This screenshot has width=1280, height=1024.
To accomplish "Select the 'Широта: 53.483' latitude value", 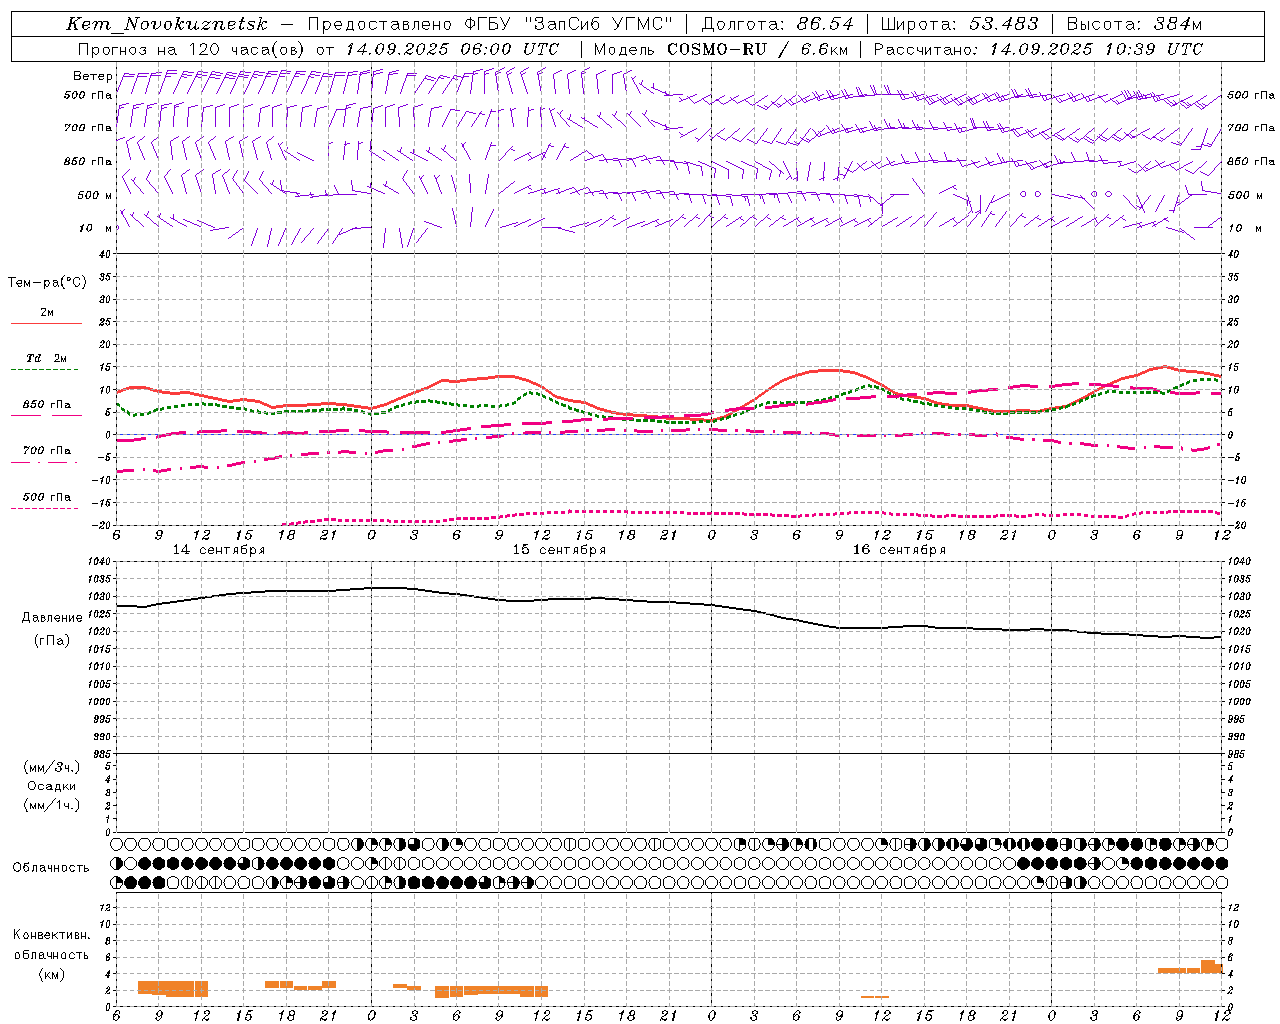I will tap(960, 24).
